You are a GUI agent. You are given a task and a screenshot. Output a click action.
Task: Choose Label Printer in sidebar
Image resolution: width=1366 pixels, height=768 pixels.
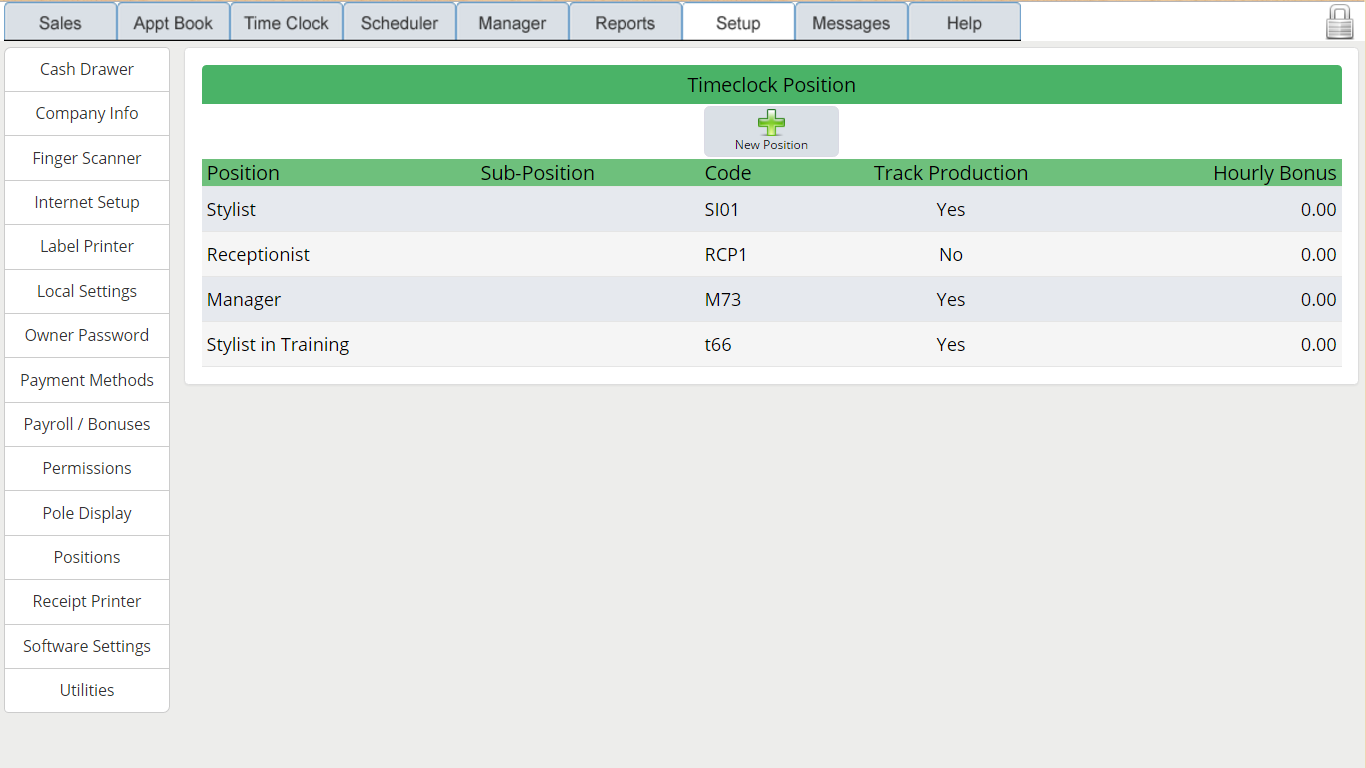(x=87, y=246)
